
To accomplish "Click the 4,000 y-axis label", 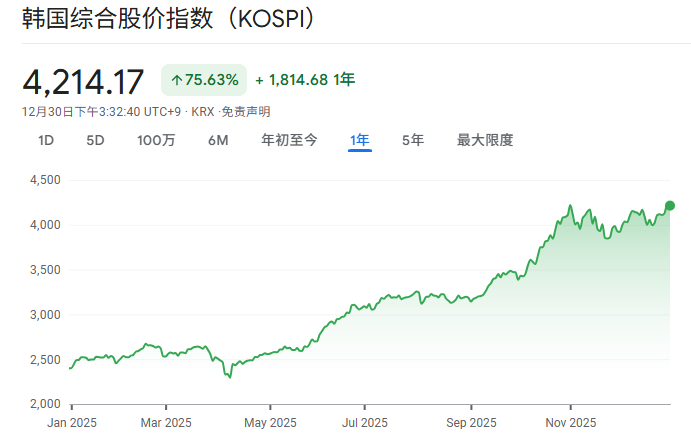I will pyautogui.click(x=45, y=225).
